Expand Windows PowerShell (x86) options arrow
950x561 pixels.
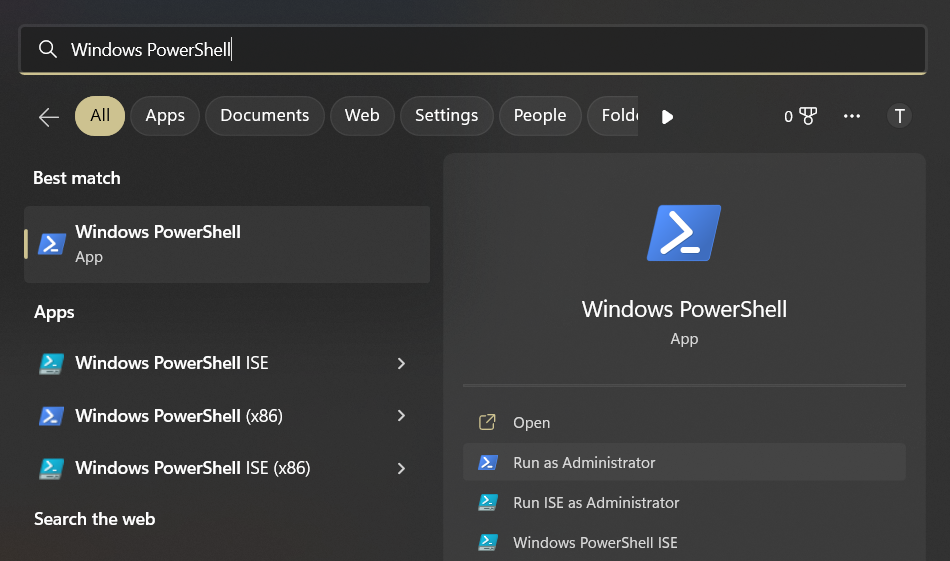(401, 416)
